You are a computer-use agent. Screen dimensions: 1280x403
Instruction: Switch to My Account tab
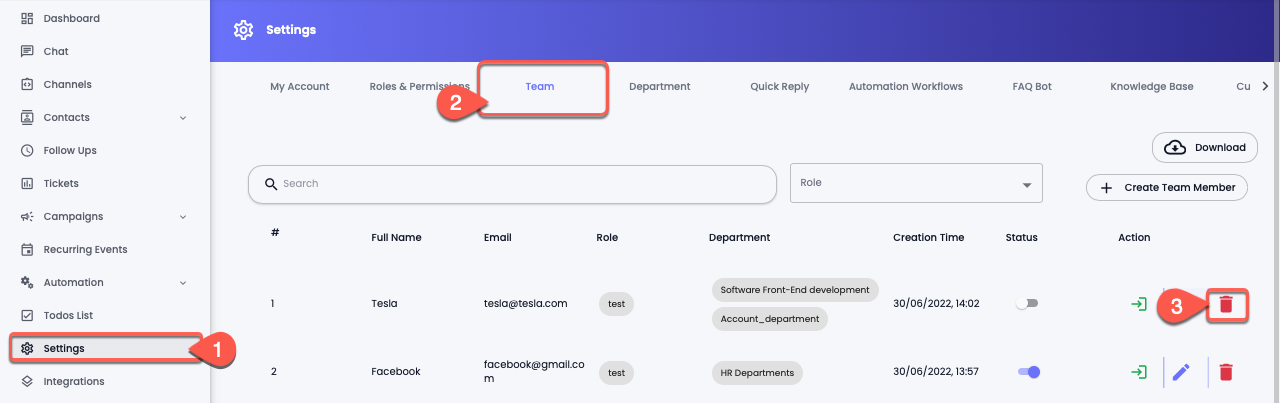pyautogui.click(x=300, y=86)
